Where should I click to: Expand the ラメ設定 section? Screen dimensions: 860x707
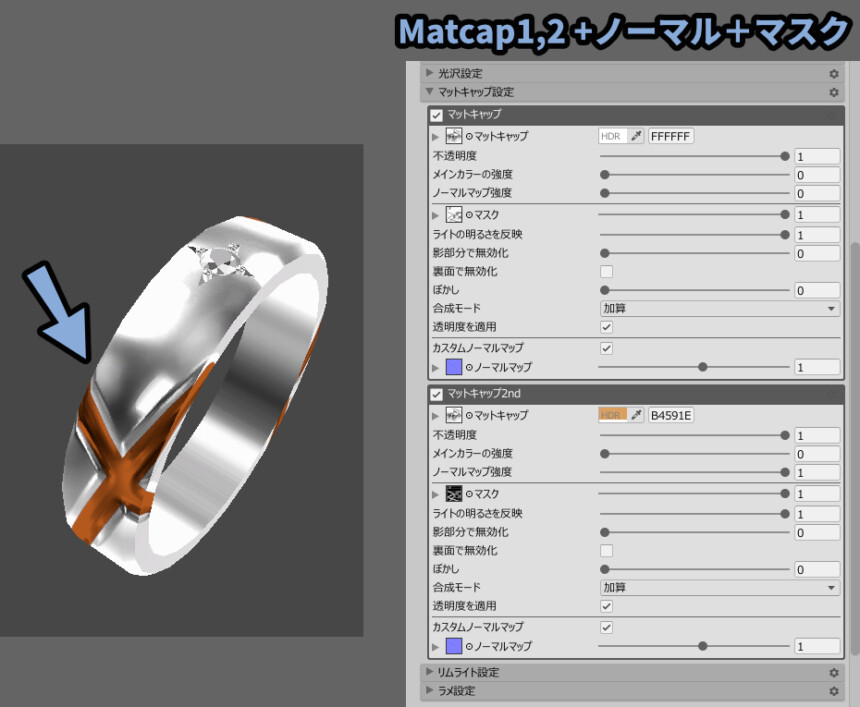430,691
